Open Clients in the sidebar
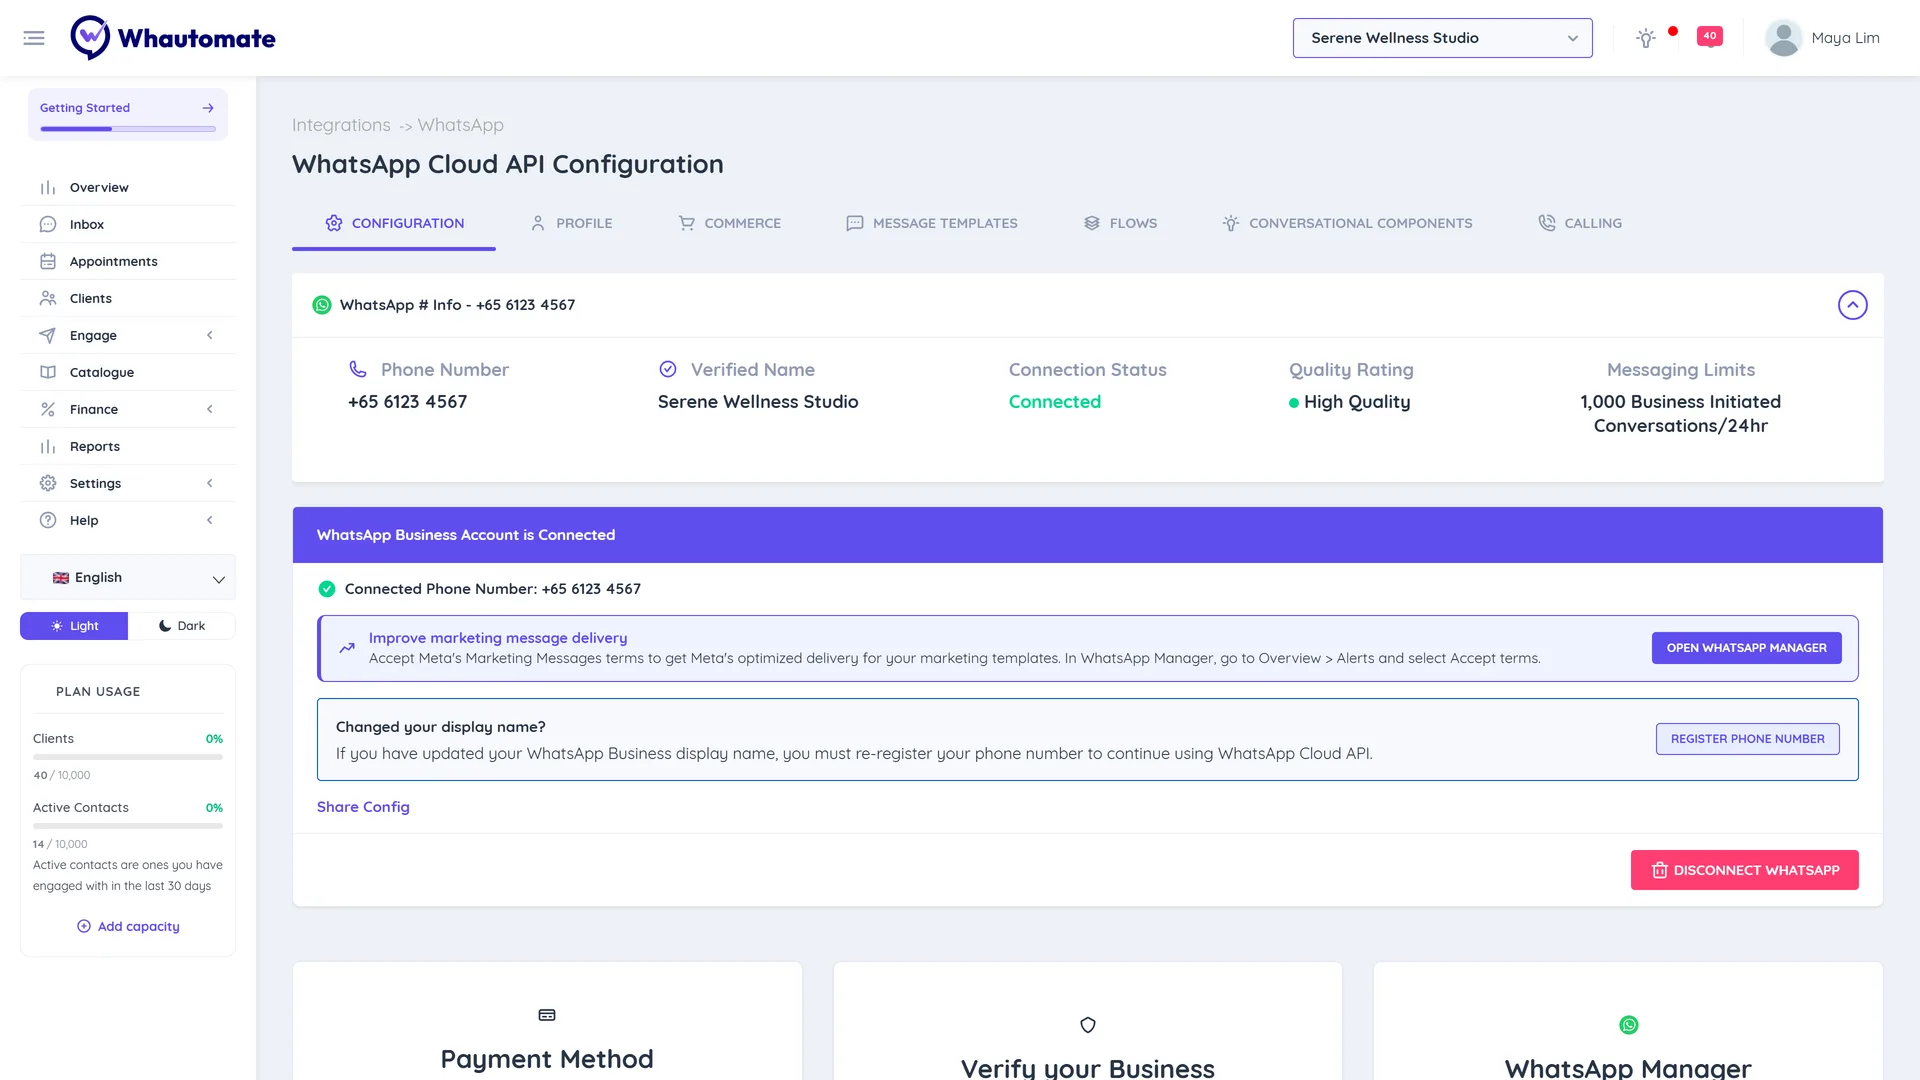Image resolution: width=1920 pixels, height=1080 pixels. (128, 298)
